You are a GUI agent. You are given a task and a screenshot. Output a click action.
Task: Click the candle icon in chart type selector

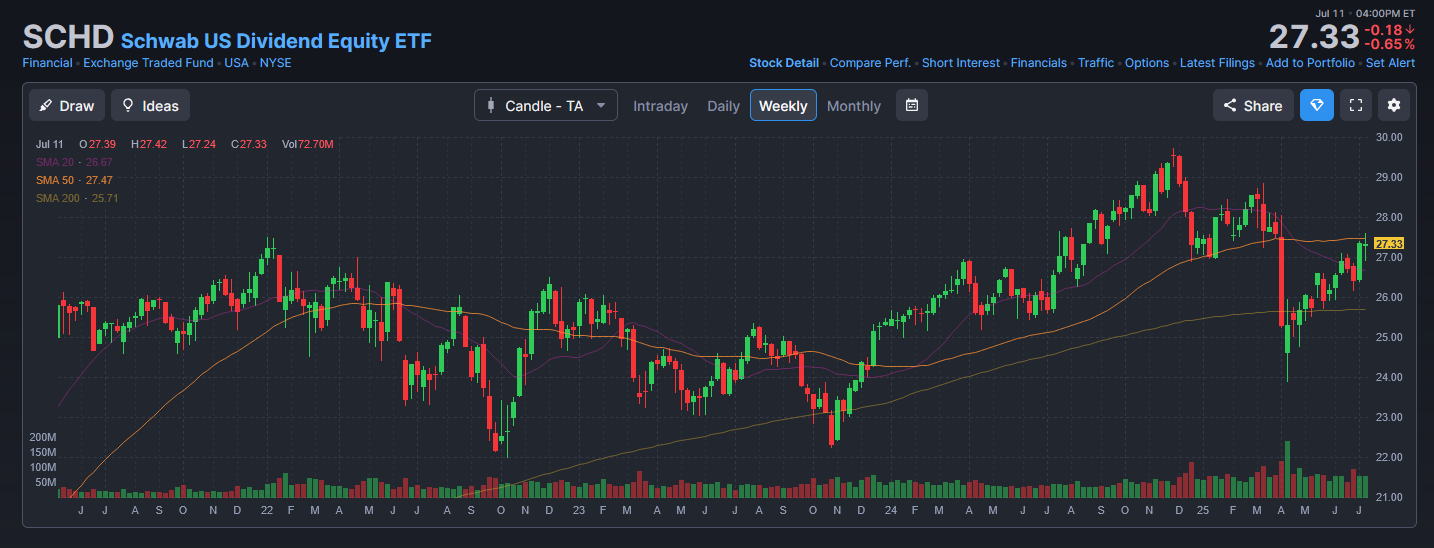[491, 105]
